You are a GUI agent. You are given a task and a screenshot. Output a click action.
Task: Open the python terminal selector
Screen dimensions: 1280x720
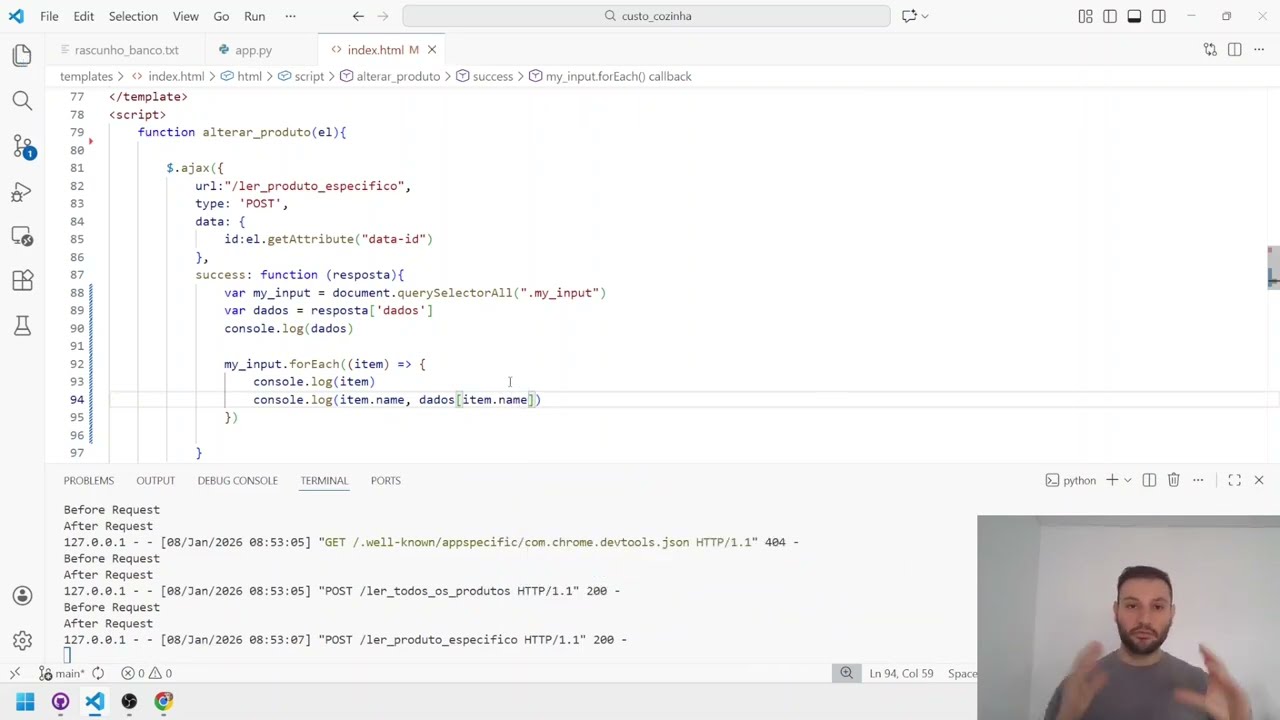click(x=1070, y=480)
